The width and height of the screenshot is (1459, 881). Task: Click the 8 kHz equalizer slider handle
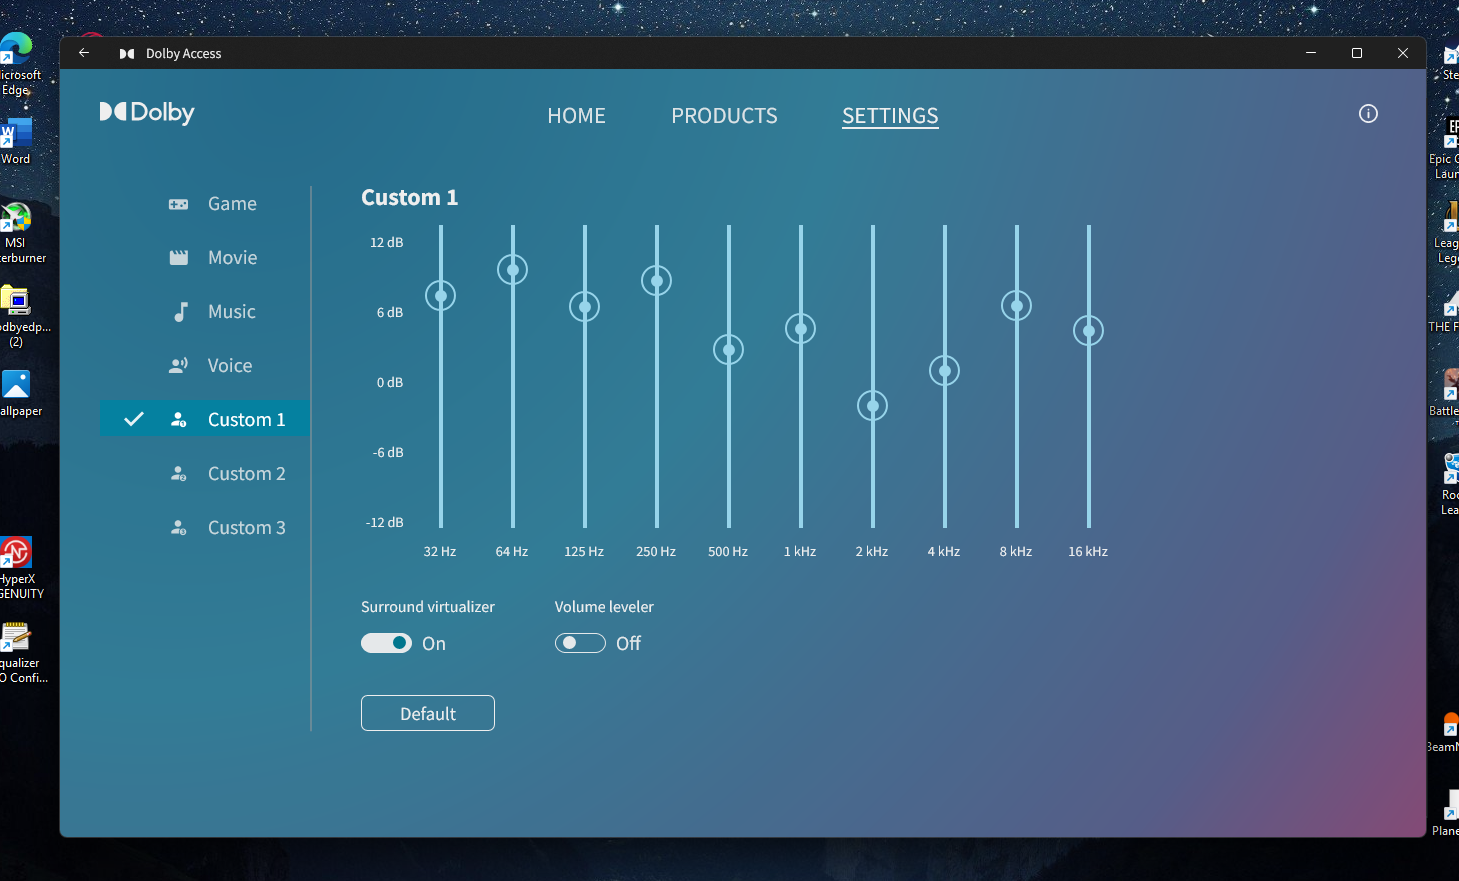pos(1017,305)
